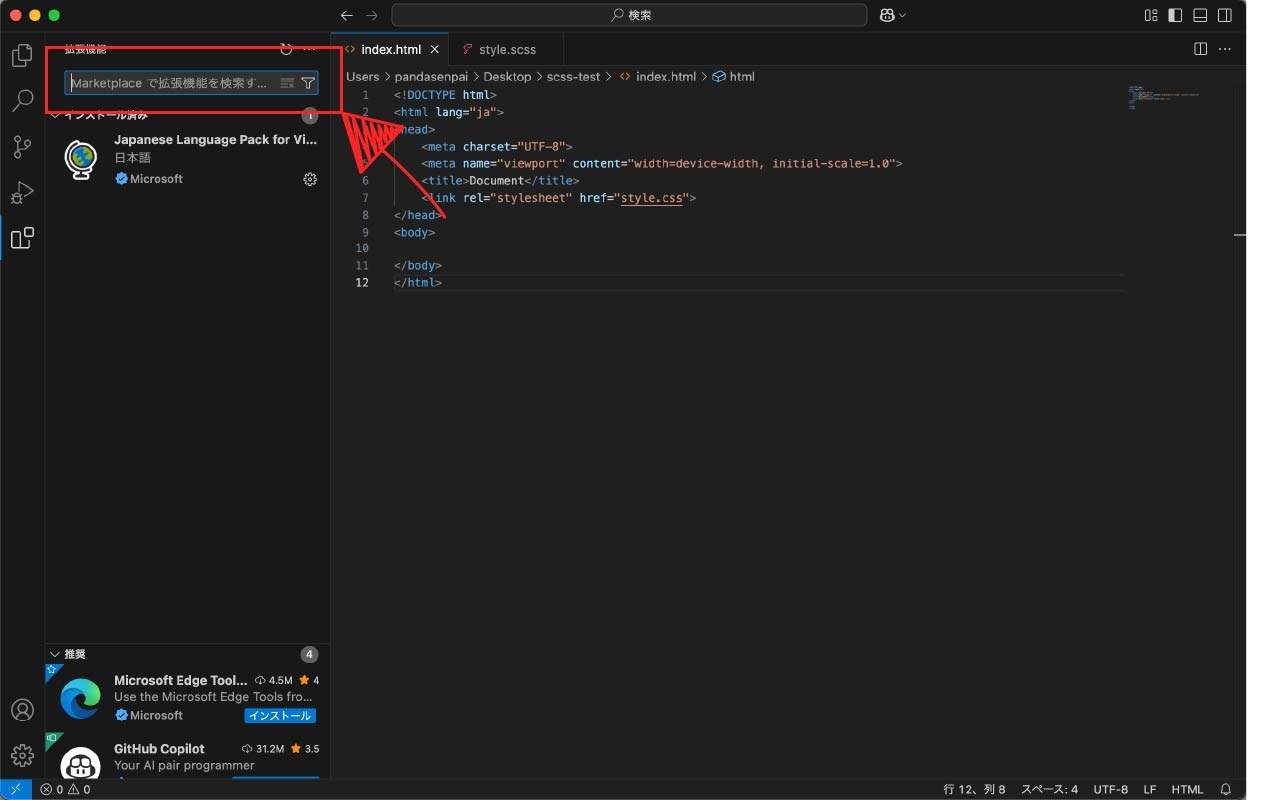Screen dimensions: 1280x800
Task: Open scss-test breadcrumb segment
Action: click(573, 76)
